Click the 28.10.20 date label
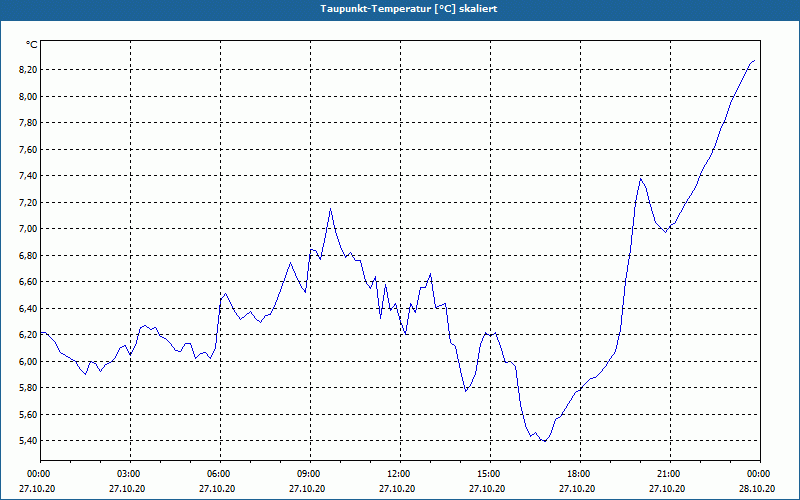 pos(757,488)
